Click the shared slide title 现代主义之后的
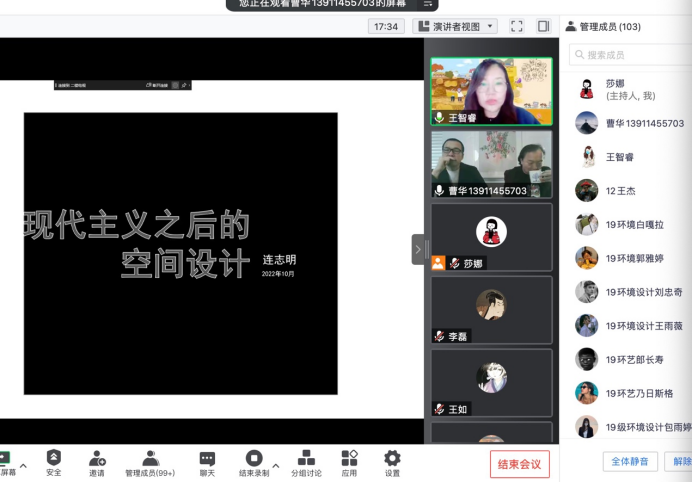This screenshot has width=693, height=483. tap(137, 224)
